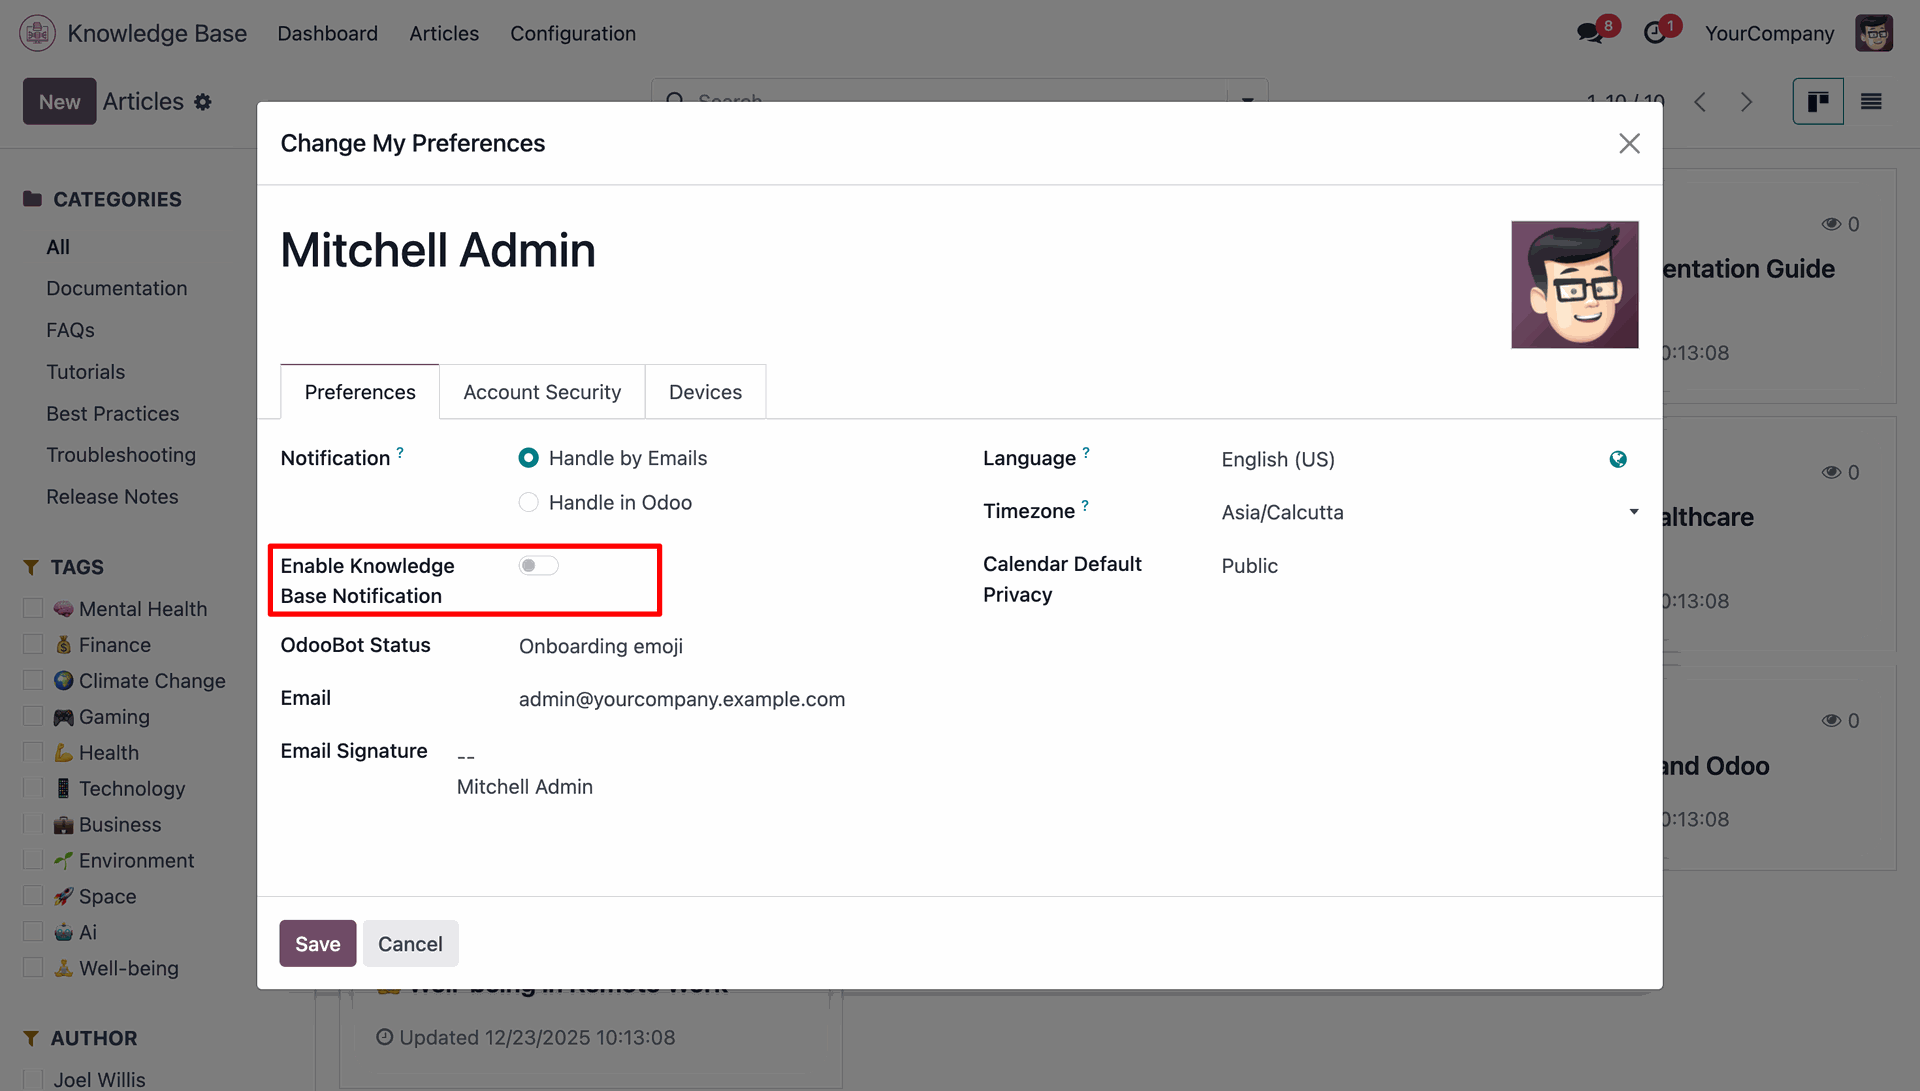Image resolution: width=1920 pixels, height=1091 pixels.
Task: Close the preferences dialog
Action: (1629, 143)
